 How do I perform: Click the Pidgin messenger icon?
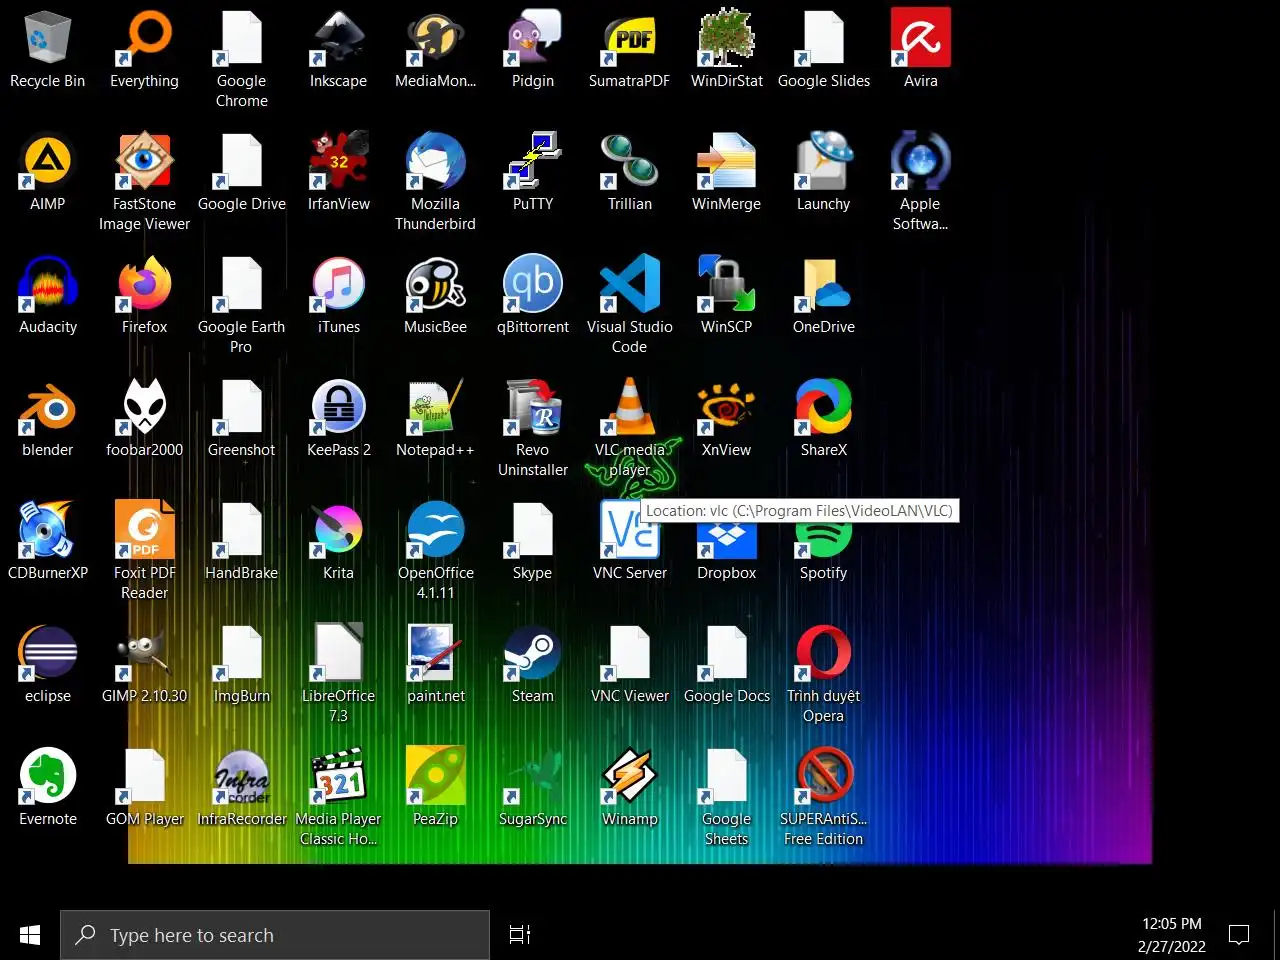pyautogui.click(x=532, y=38)
